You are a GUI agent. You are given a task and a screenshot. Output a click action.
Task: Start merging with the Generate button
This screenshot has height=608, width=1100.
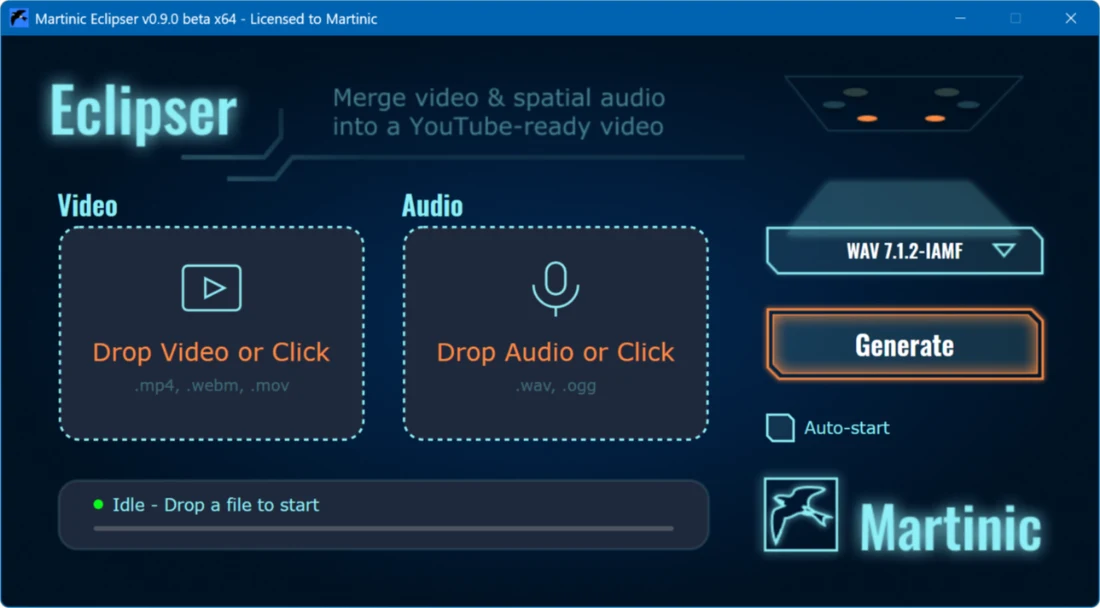coord(904,344)
